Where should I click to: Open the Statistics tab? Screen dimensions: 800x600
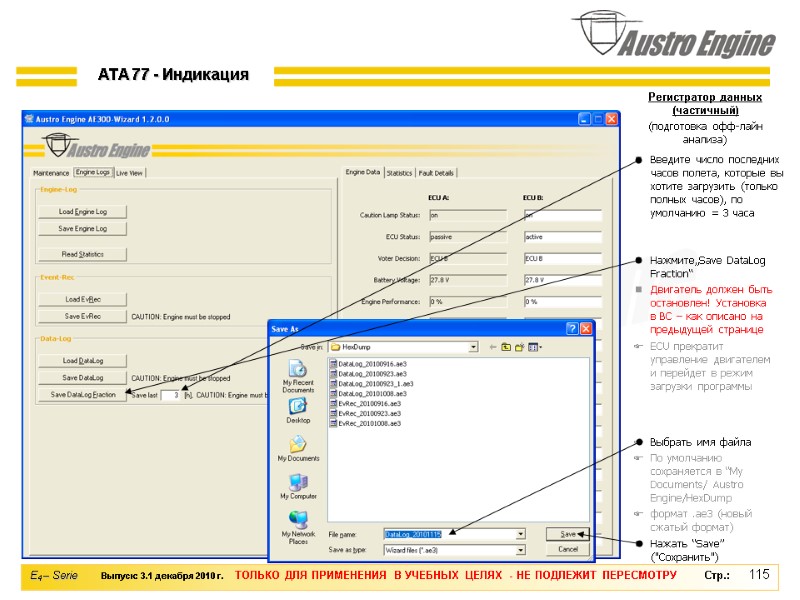pos(399,173)
